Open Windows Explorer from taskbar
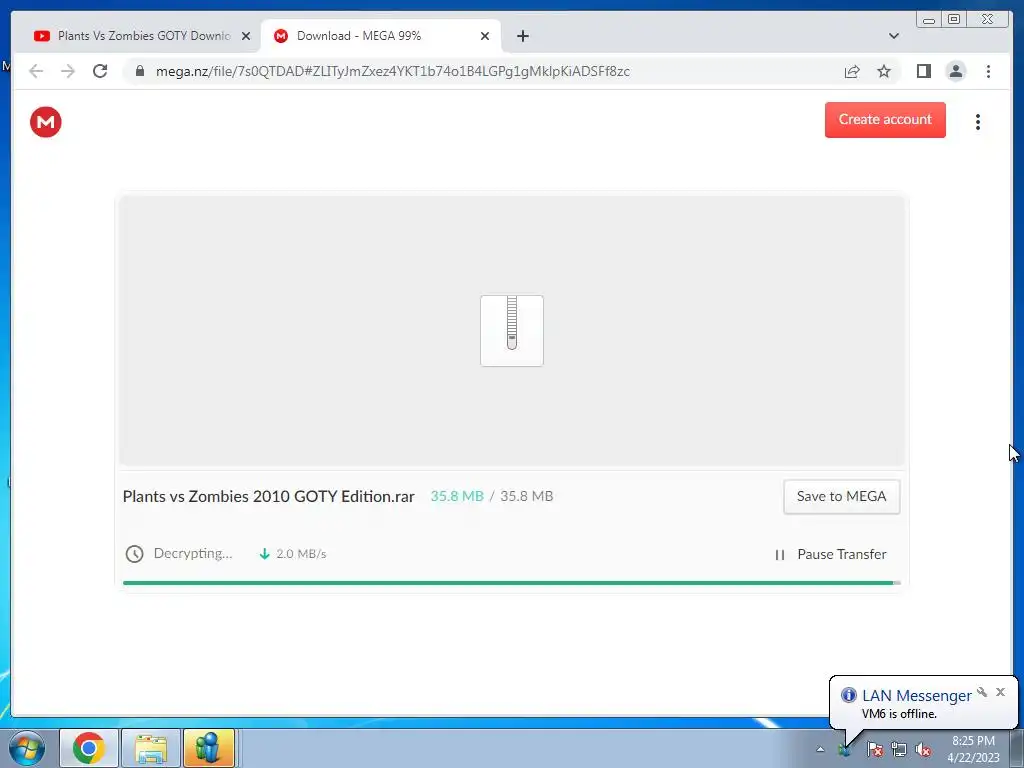Viewport: 1024px width, 768px height. (x=151, y=748)
